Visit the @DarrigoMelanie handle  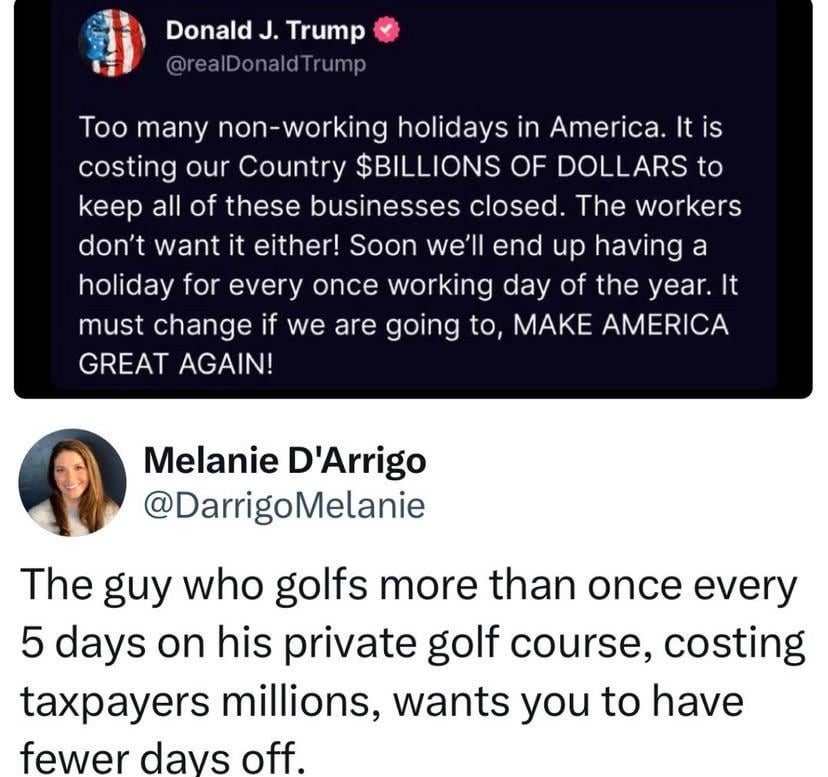point(284,506)
